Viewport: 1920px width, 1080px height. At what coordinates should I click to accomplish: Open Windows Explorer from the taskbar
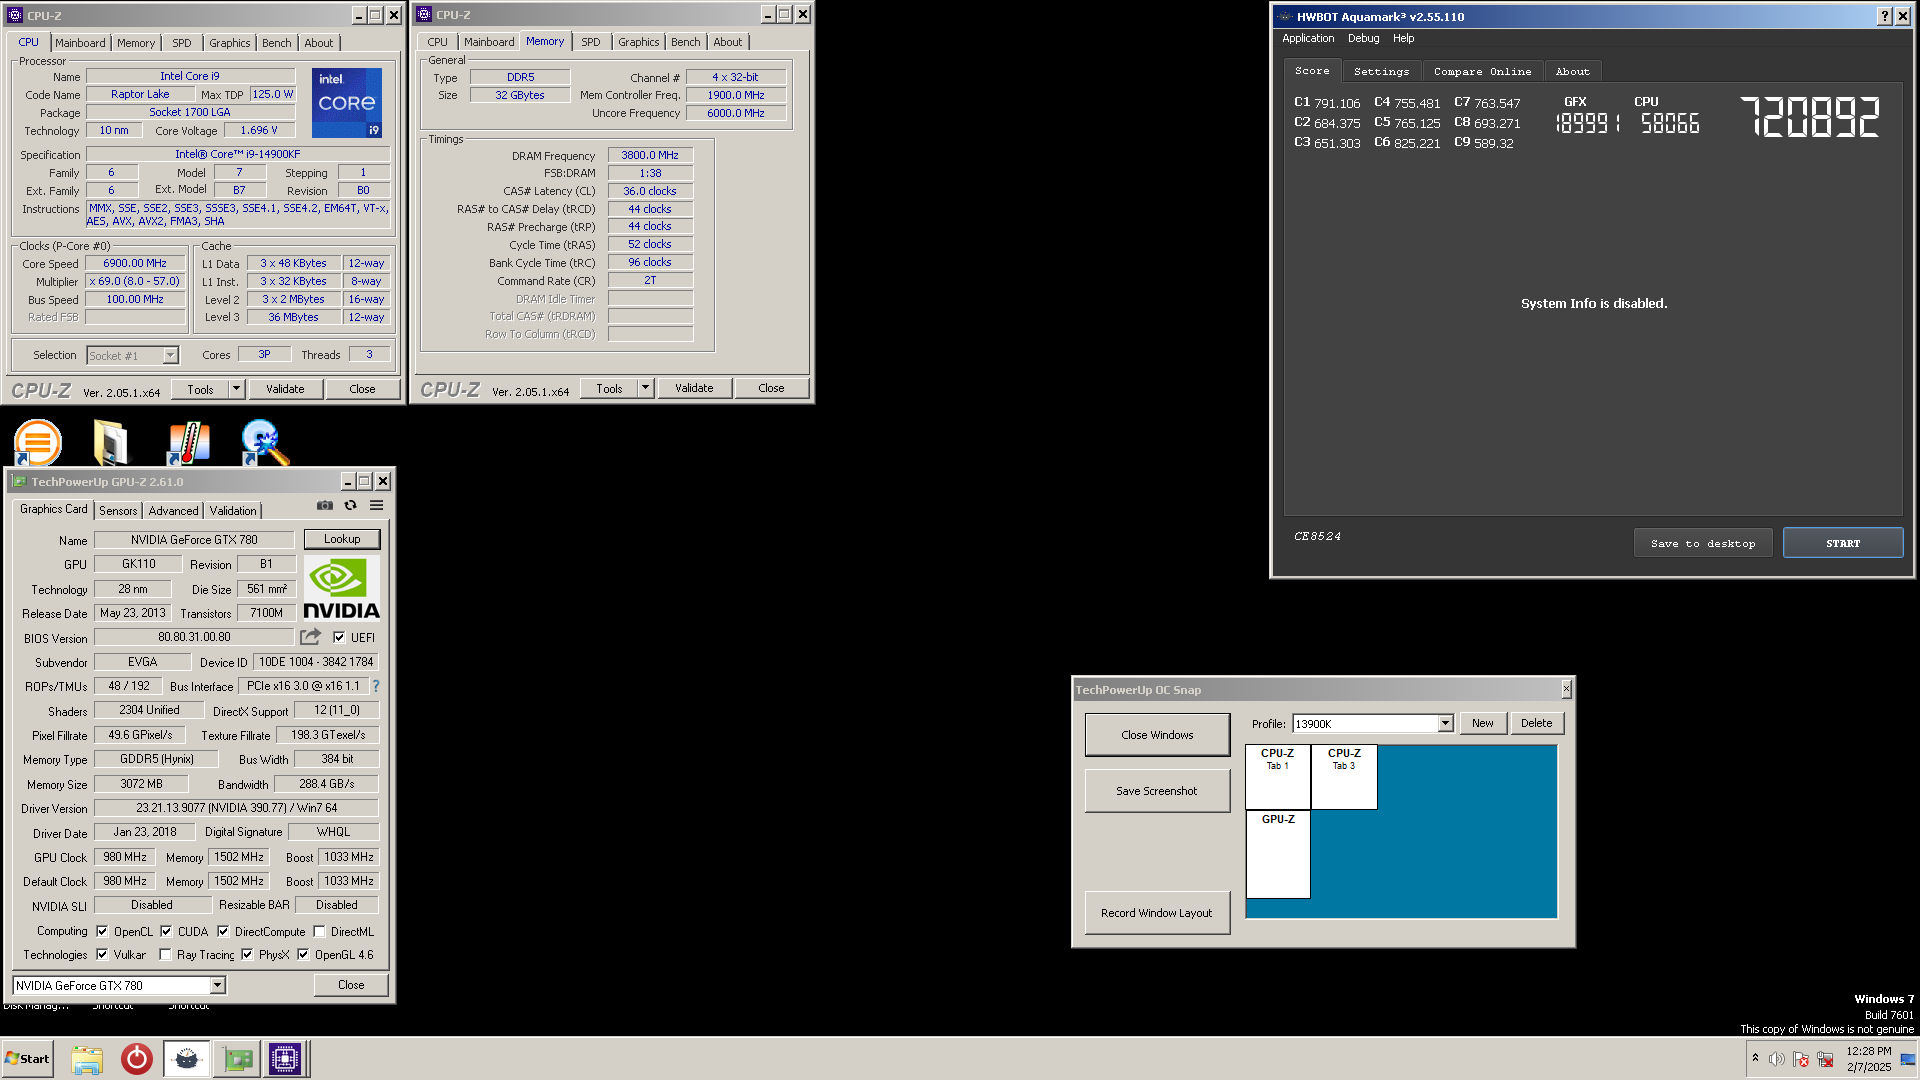(87, 1059)
